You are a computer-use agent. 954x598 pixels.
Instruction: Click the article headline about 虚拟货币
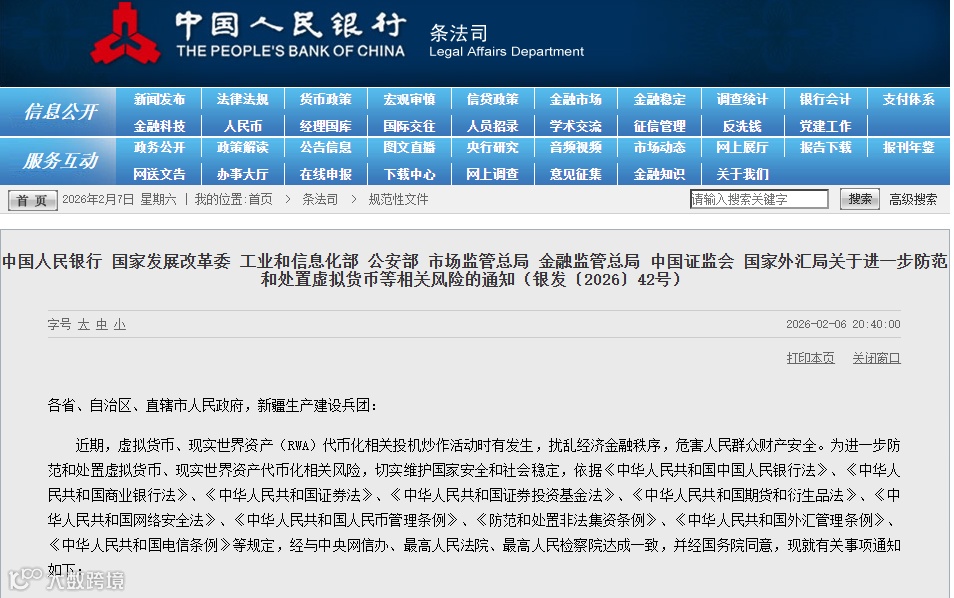pyautogui.click(x=475, y=270)
